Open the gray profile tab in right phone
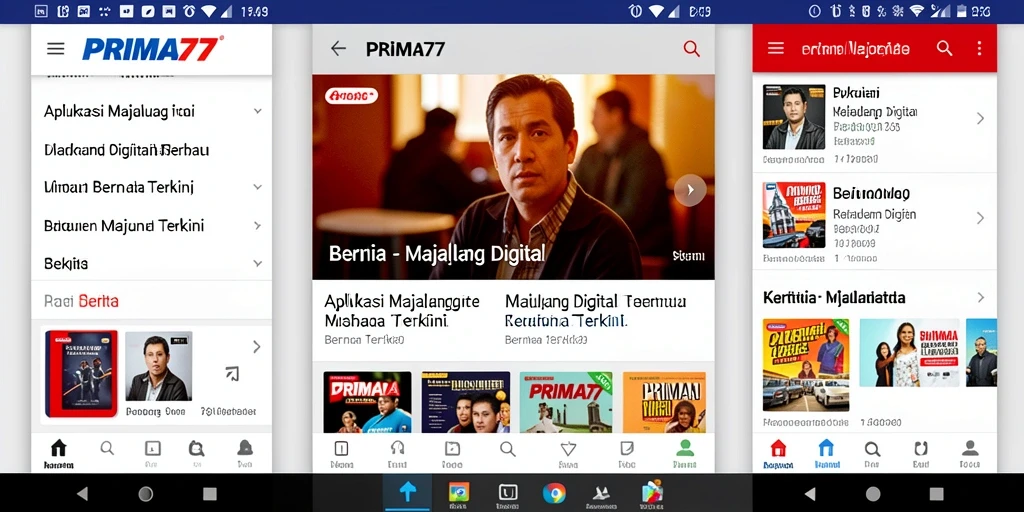 [x=970, y=453]
